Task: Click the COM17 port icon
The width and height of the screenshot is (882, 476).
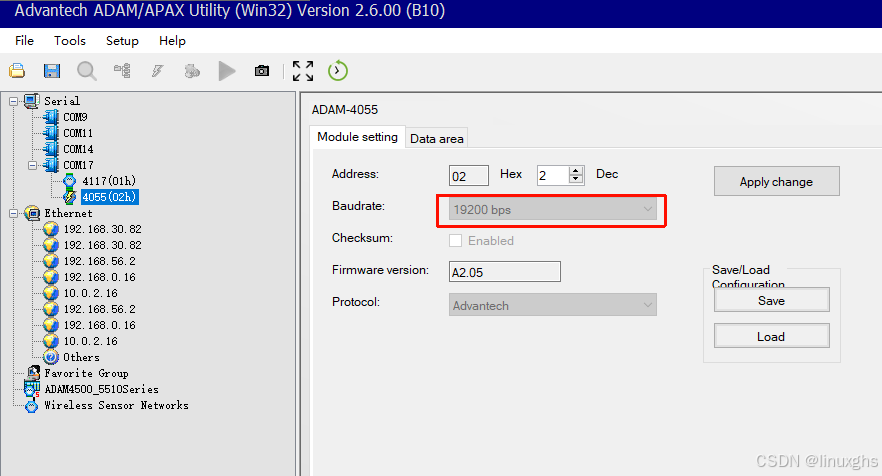Action: (51, 165)
